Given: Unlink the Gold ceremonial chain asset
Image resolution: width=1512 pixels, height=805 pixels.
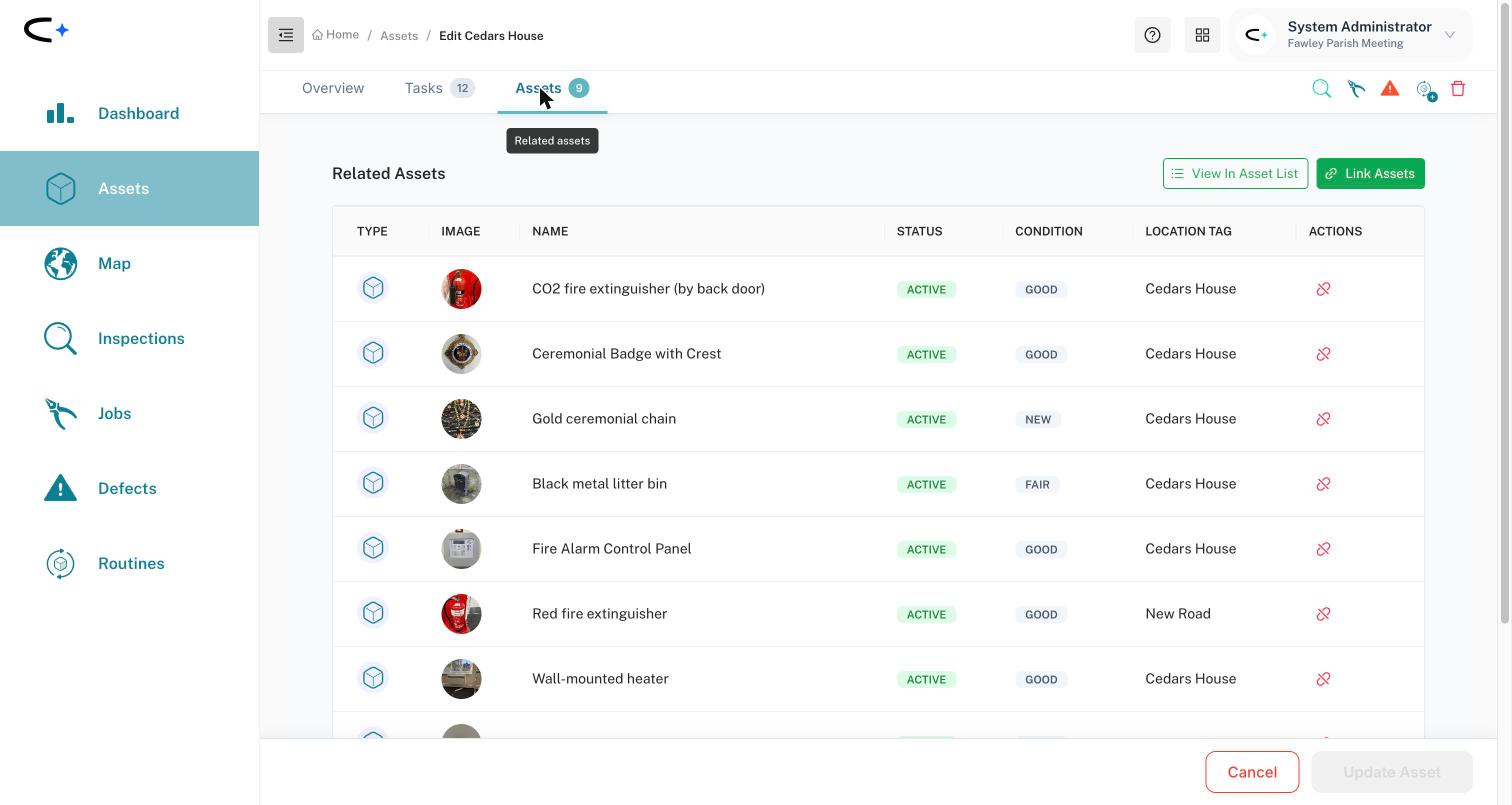Looking at the screenshot, I should [1323, 419].
